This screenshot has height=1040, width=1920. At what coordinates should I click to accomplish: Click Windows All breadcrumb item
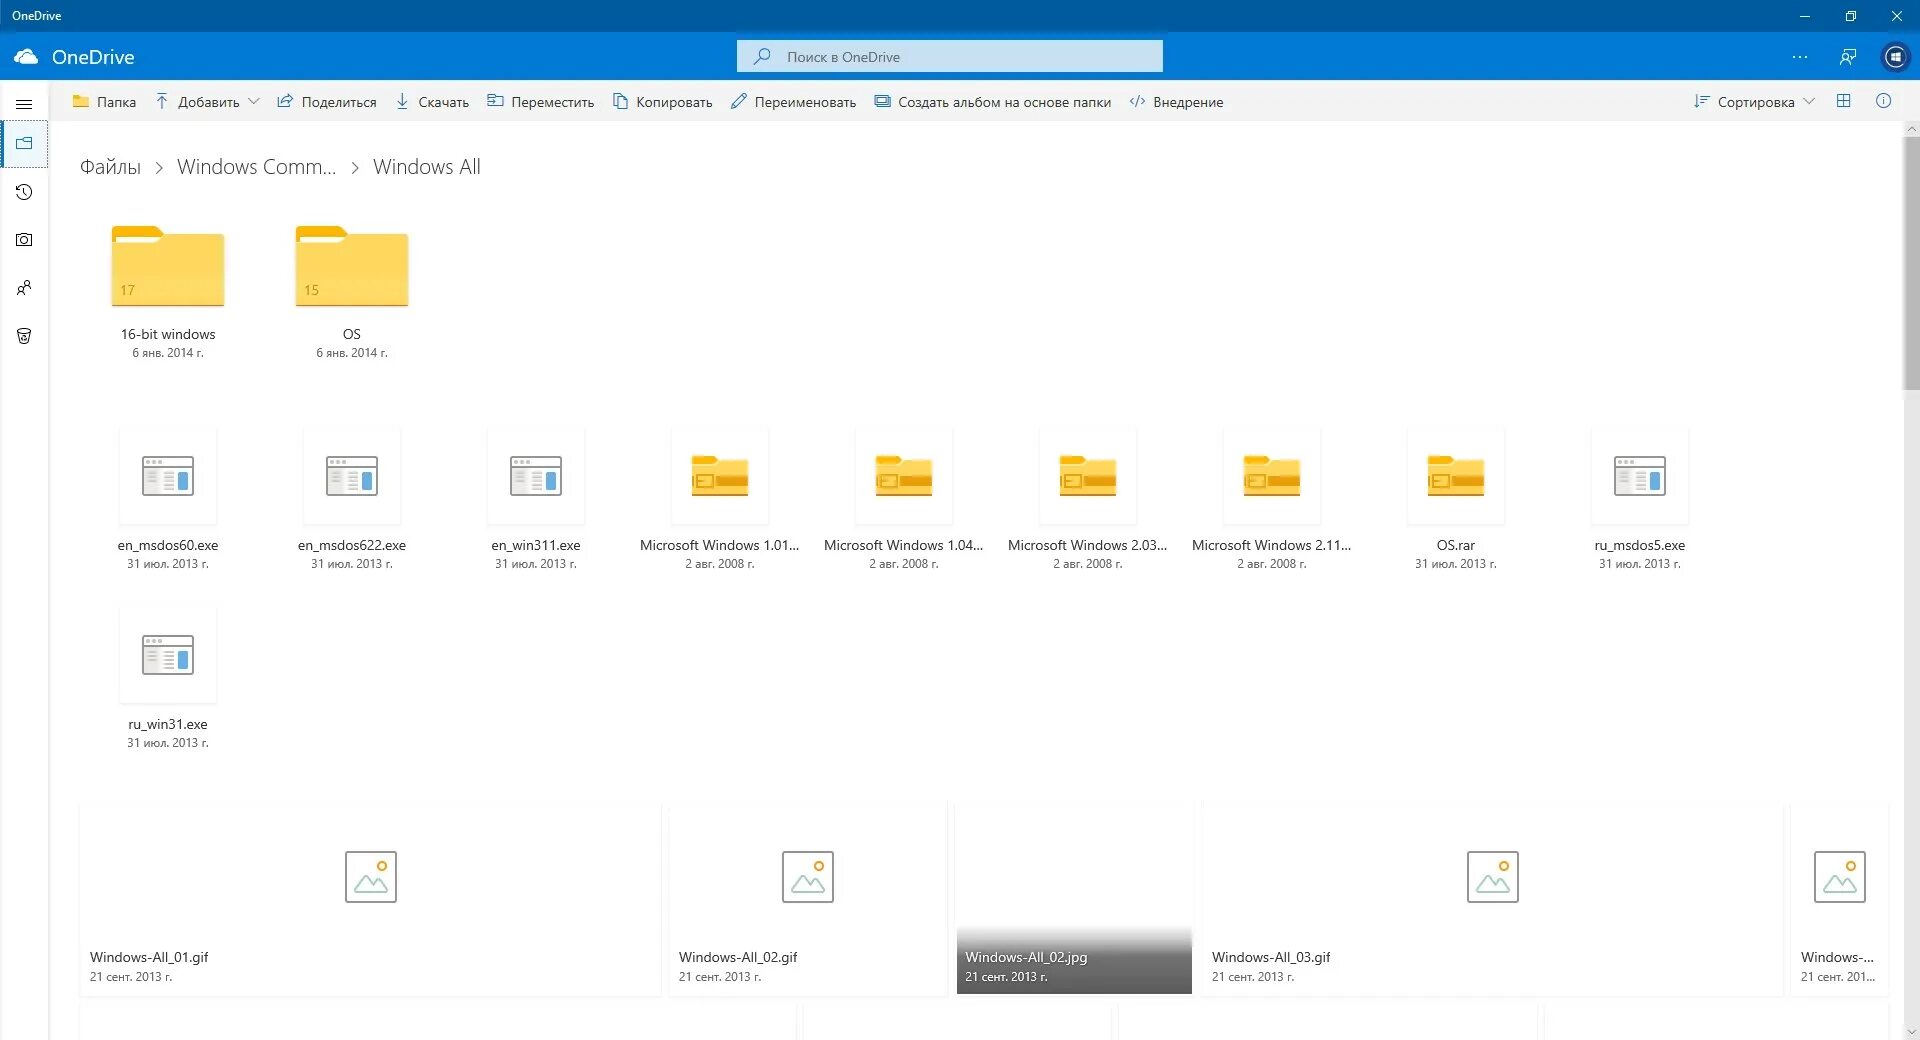tap(427, 167)
